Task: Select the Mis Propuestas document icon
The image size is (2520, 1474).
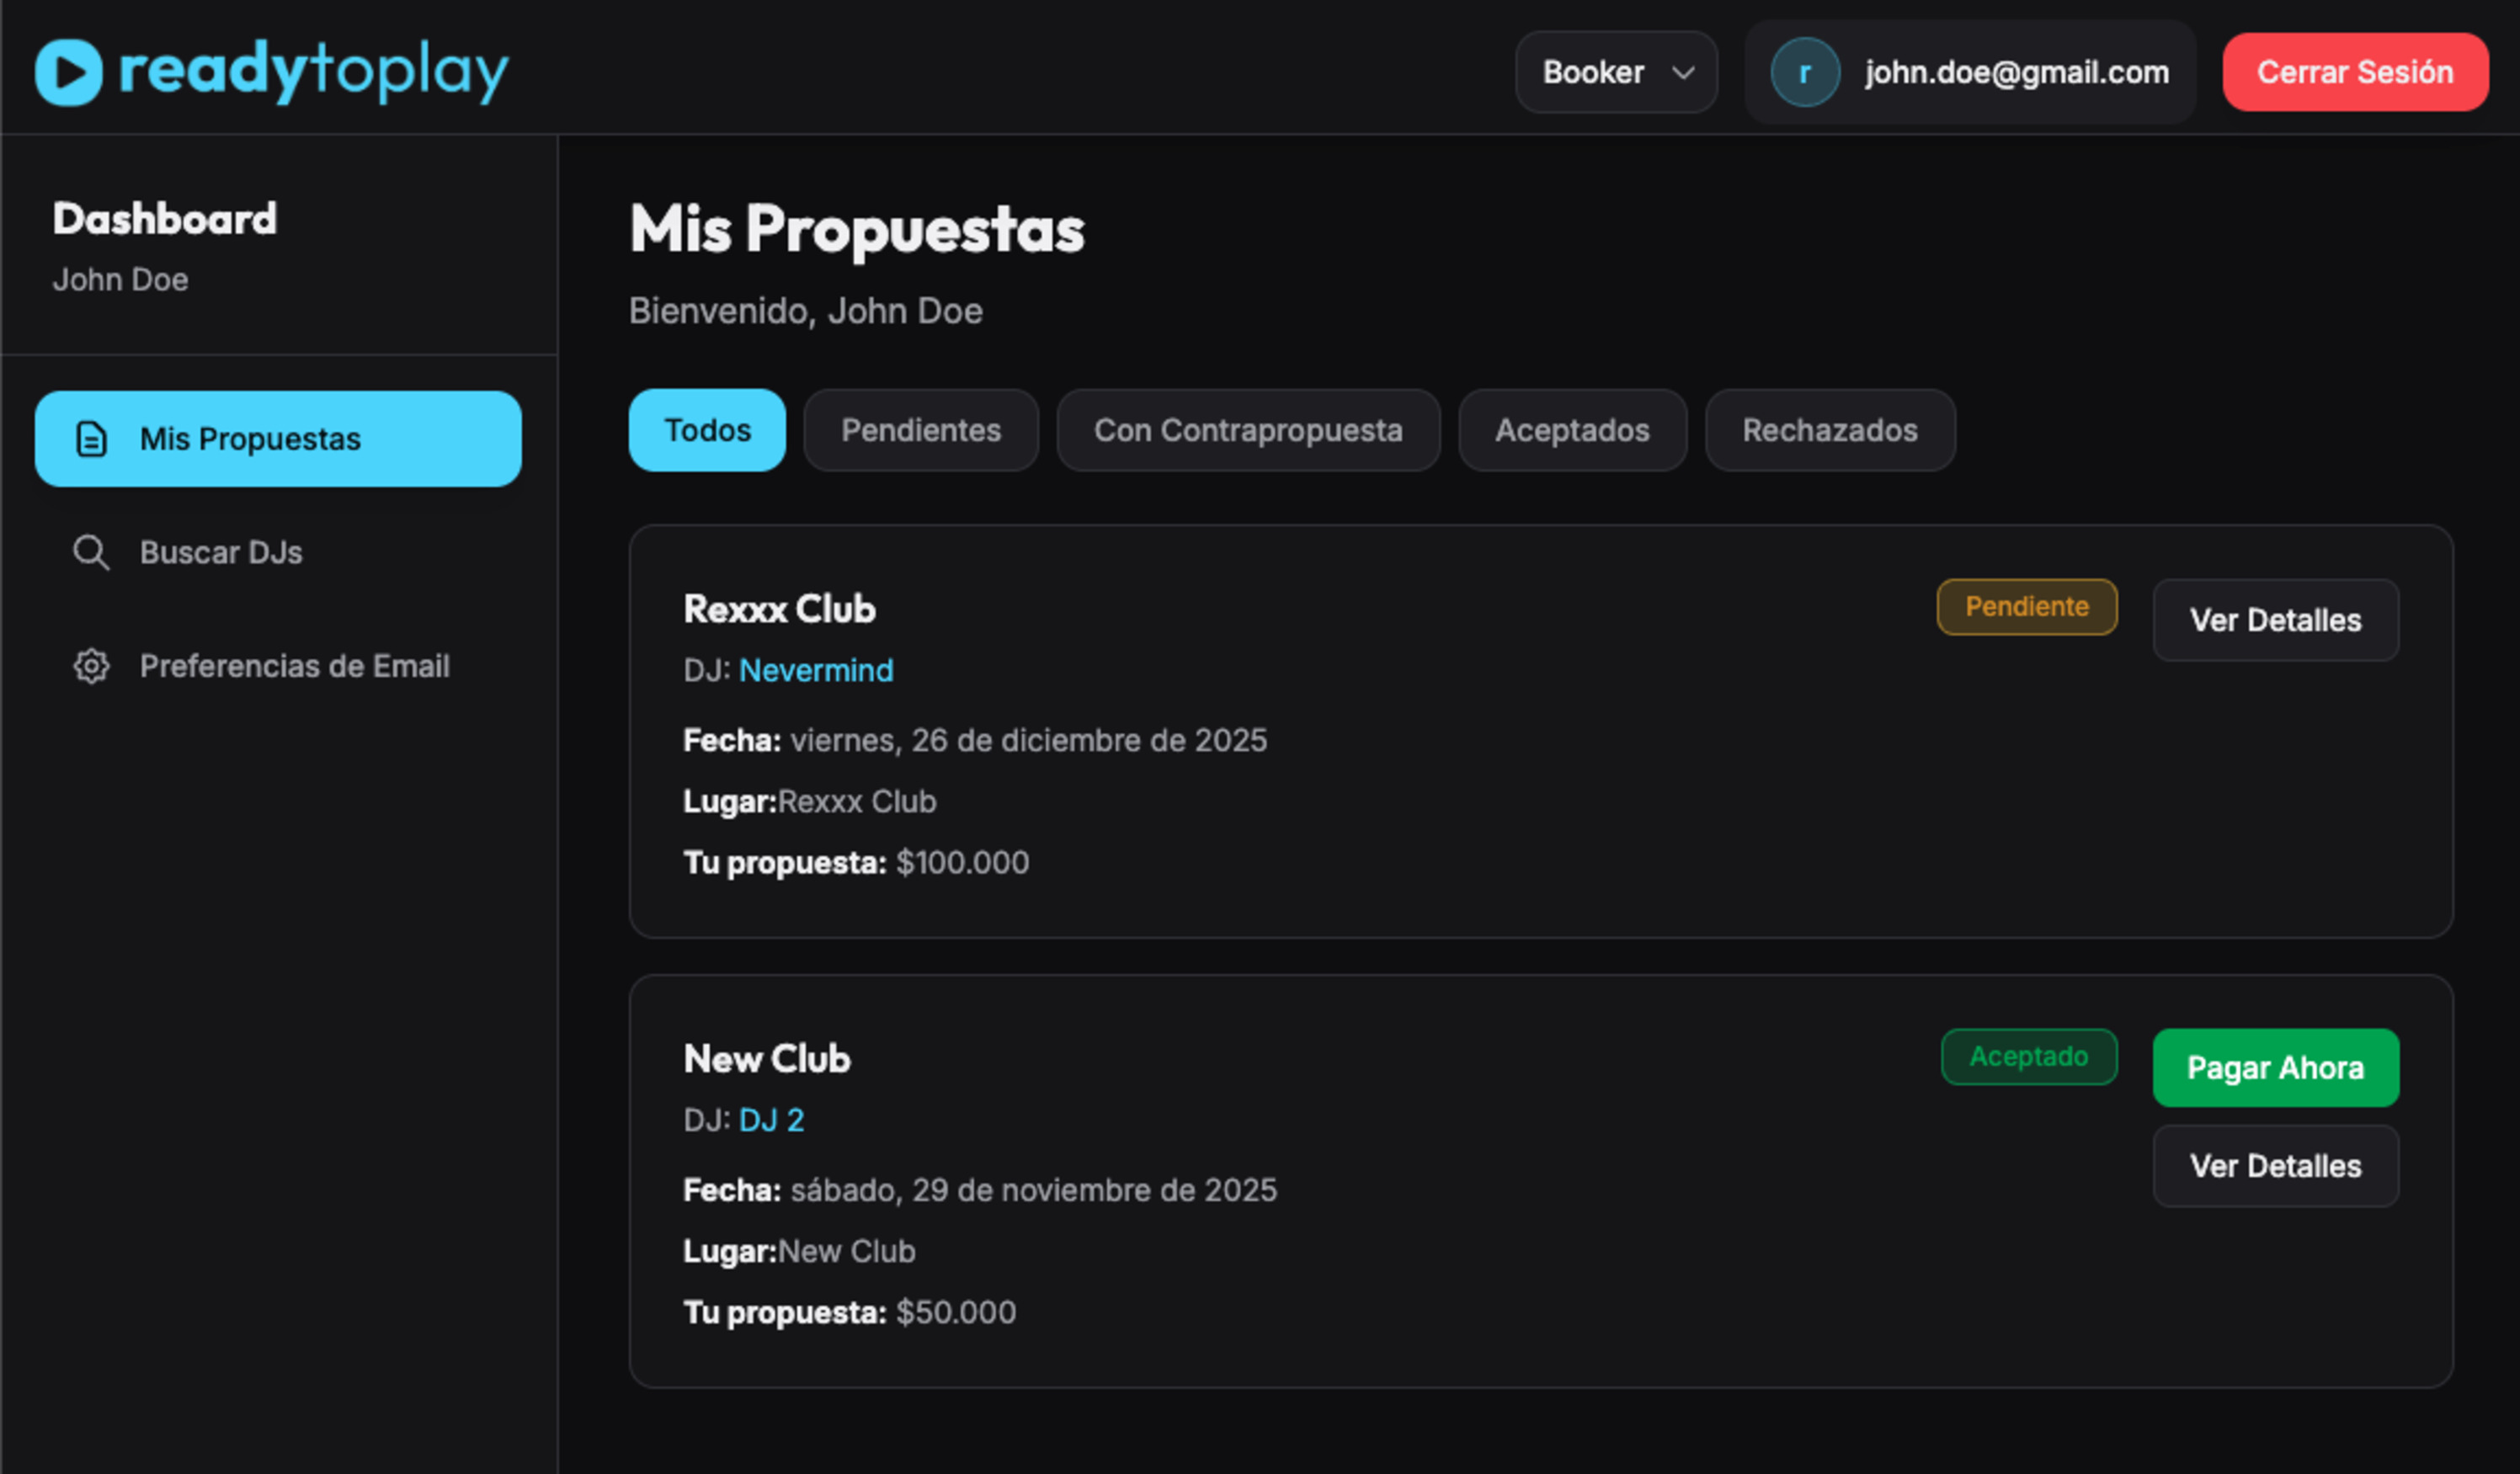Action: click(x=91, y=438)
